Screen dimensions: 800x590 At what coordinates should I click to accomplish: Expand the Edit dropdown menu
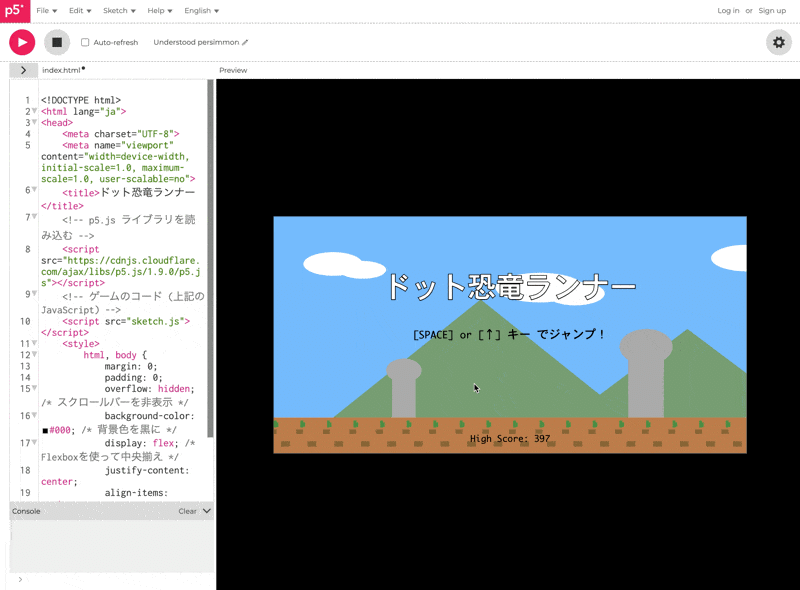pyautogui.click(x=80, y=11)
